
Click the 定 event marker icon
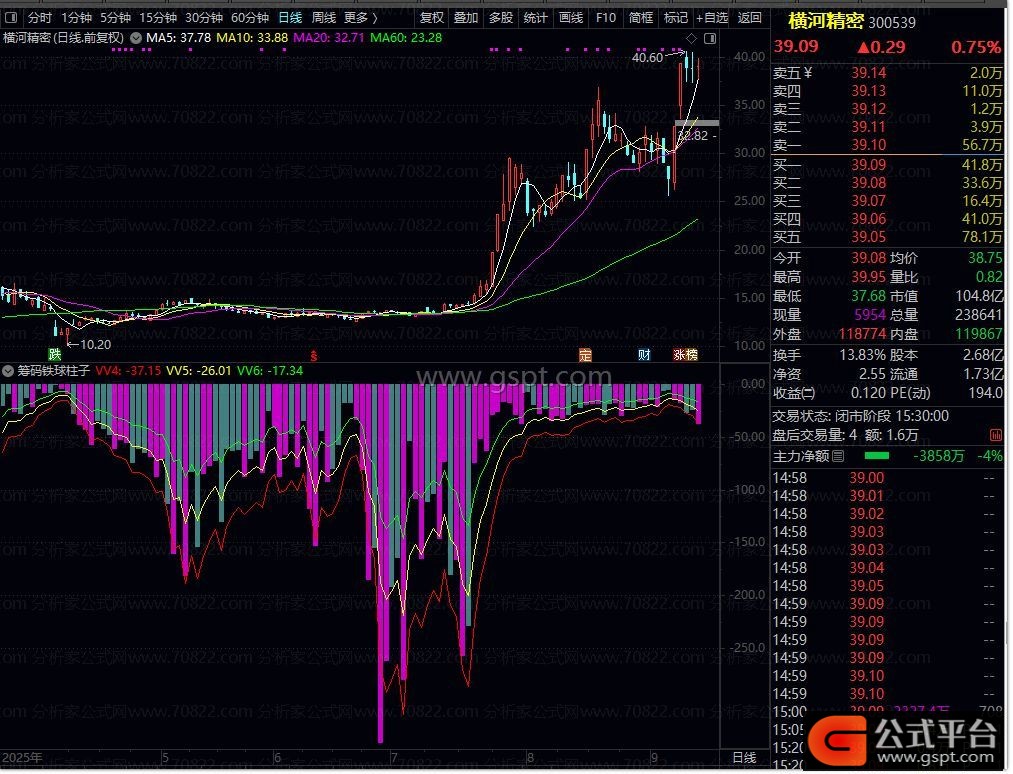(585, 354)
